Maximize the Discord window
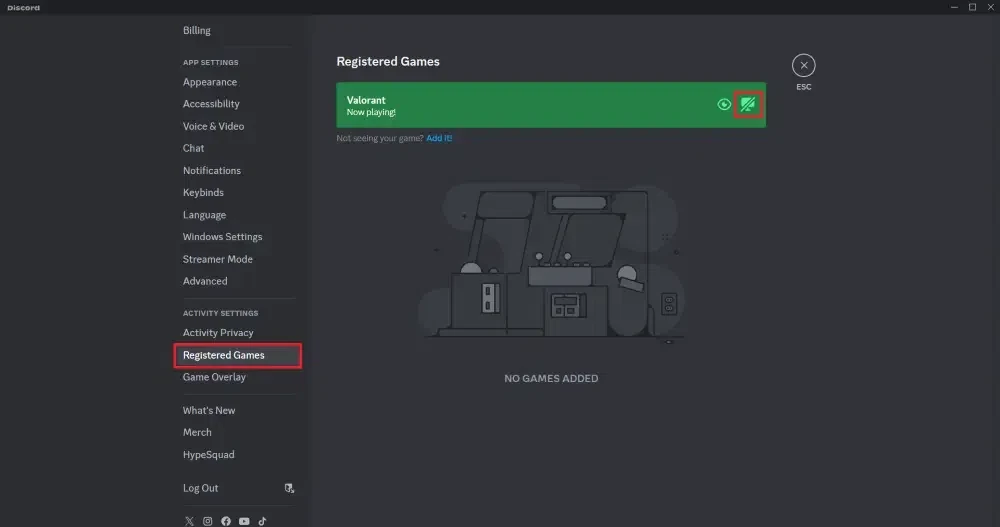The width and height of the screenshot is (1000, 527). [x=973, y=7]
